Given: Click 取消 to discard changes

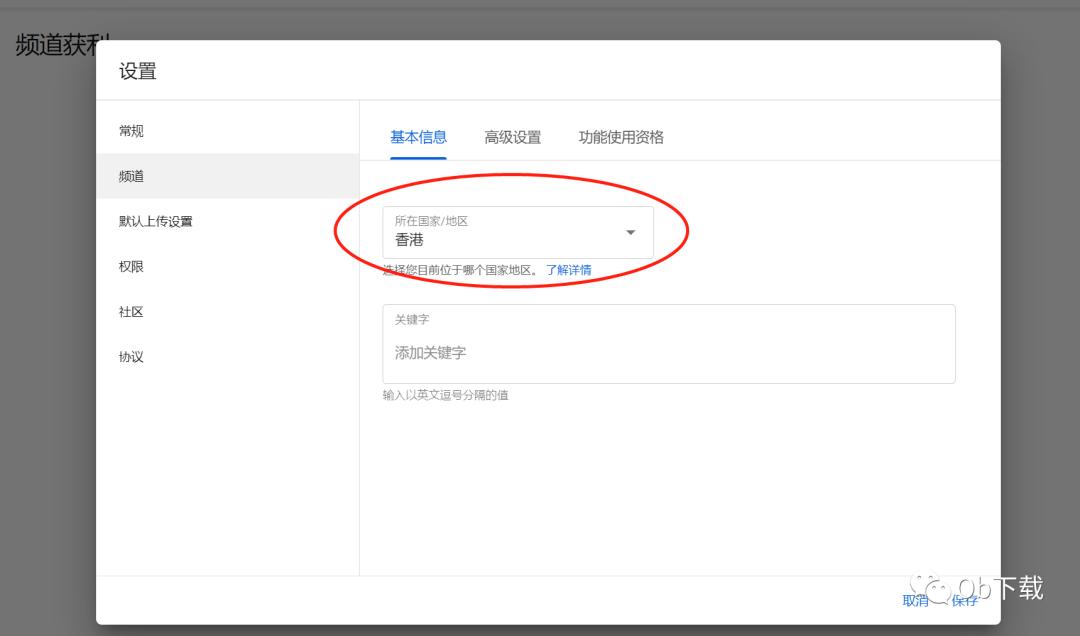Looking at the screenshot, I should tap(915, 600).
